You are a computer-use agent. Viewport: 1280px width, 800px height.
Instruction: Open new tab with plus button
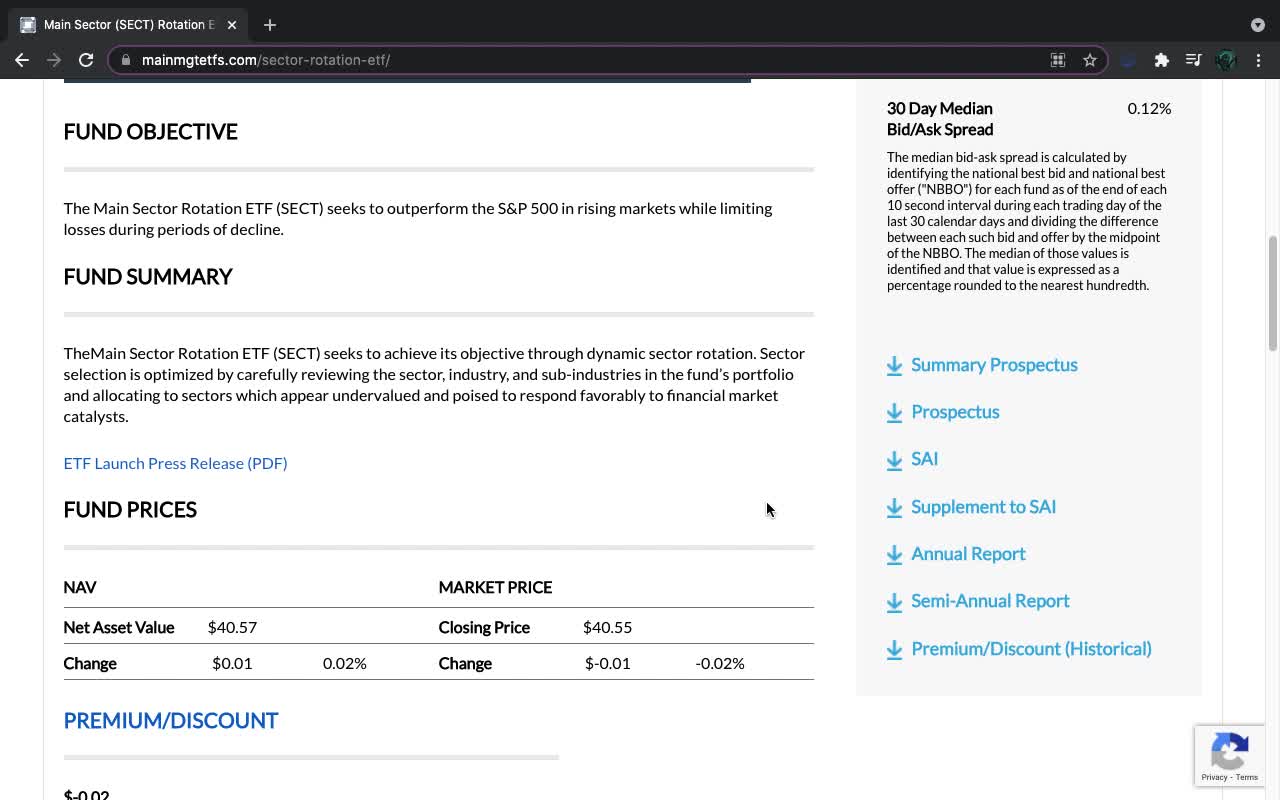point(270,24)
